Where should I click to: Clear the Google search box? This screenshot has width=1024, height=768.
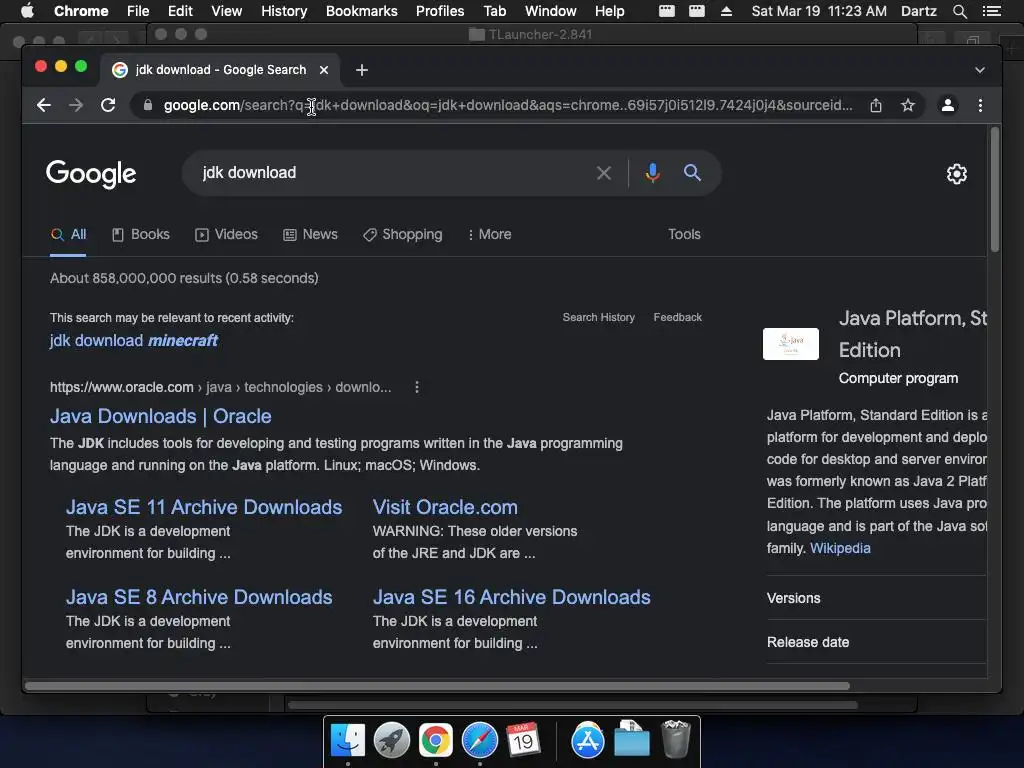[x=604, y=173]
